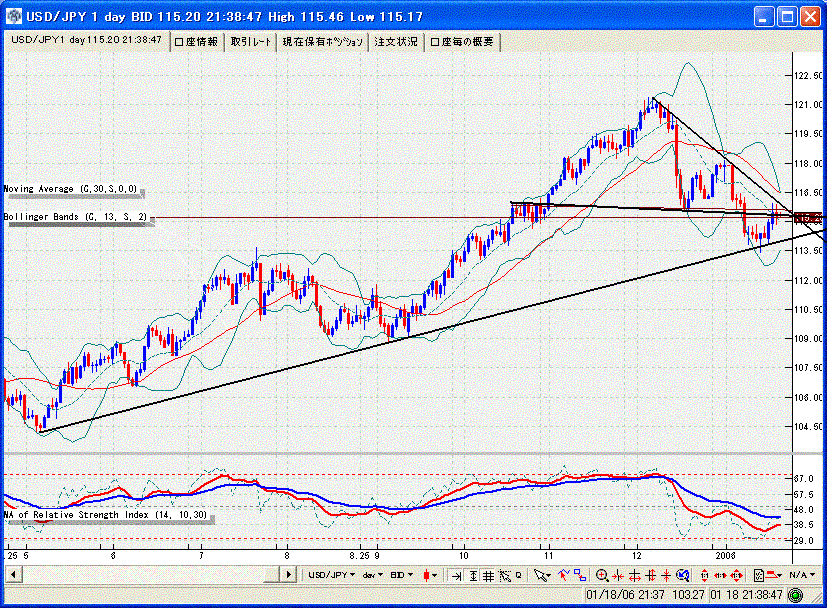Switch to the 口座情報 tab
Image resolution: width=827 pixels, height=608 pixels.
pos(196,41)
